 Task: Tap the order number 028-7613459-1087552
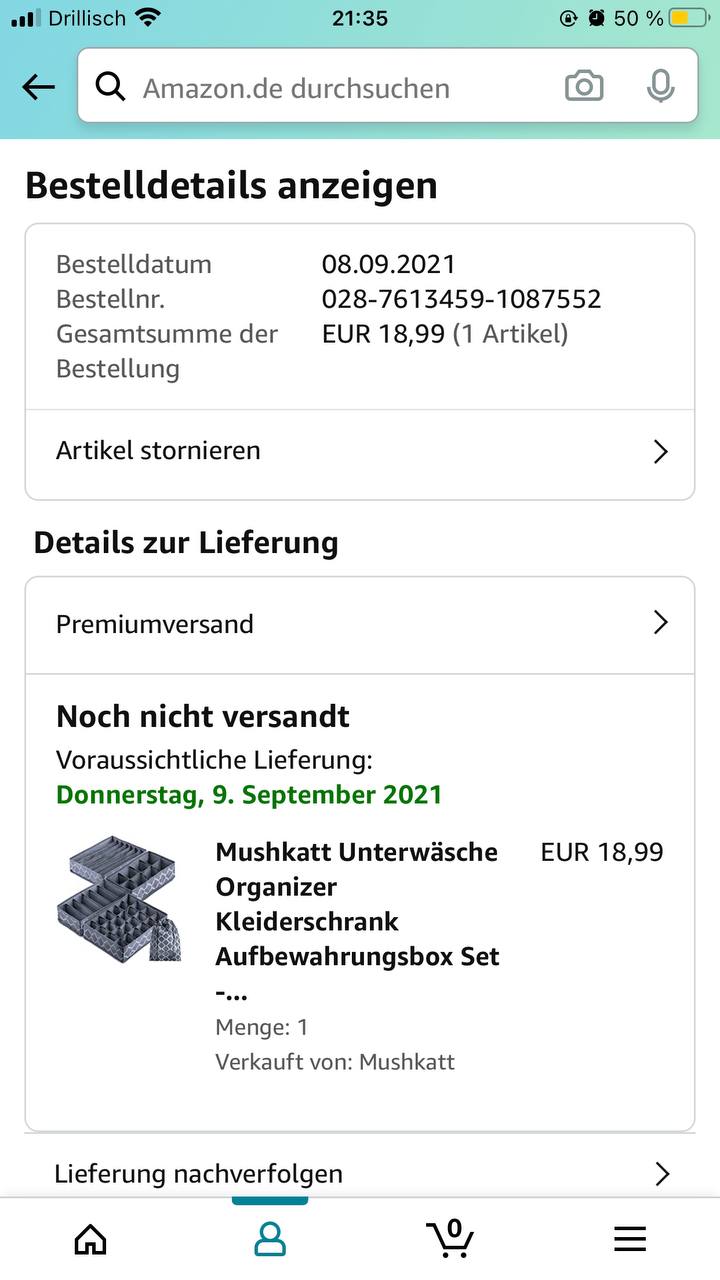pos(461,299)
